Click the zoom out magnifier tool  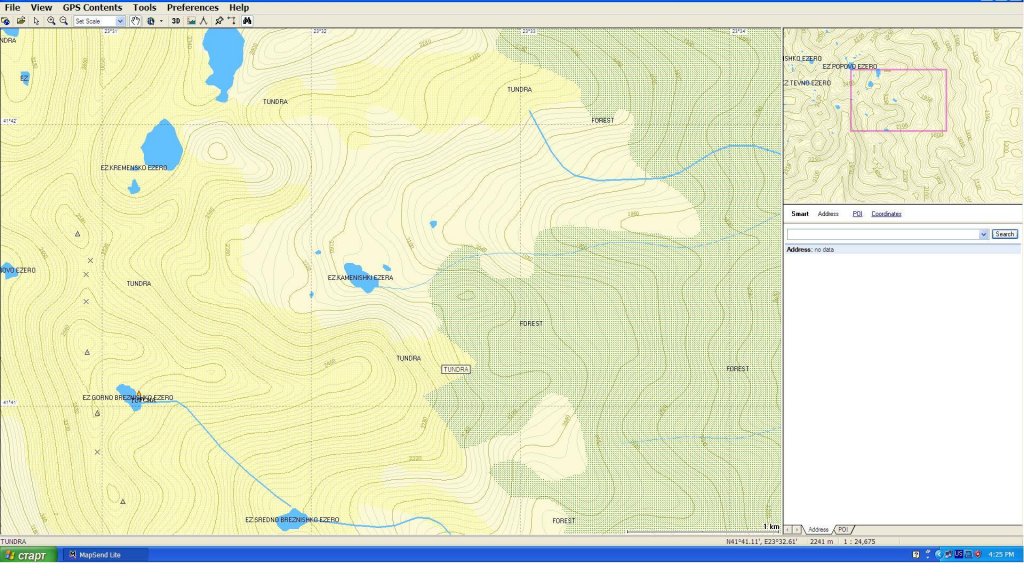64,21
